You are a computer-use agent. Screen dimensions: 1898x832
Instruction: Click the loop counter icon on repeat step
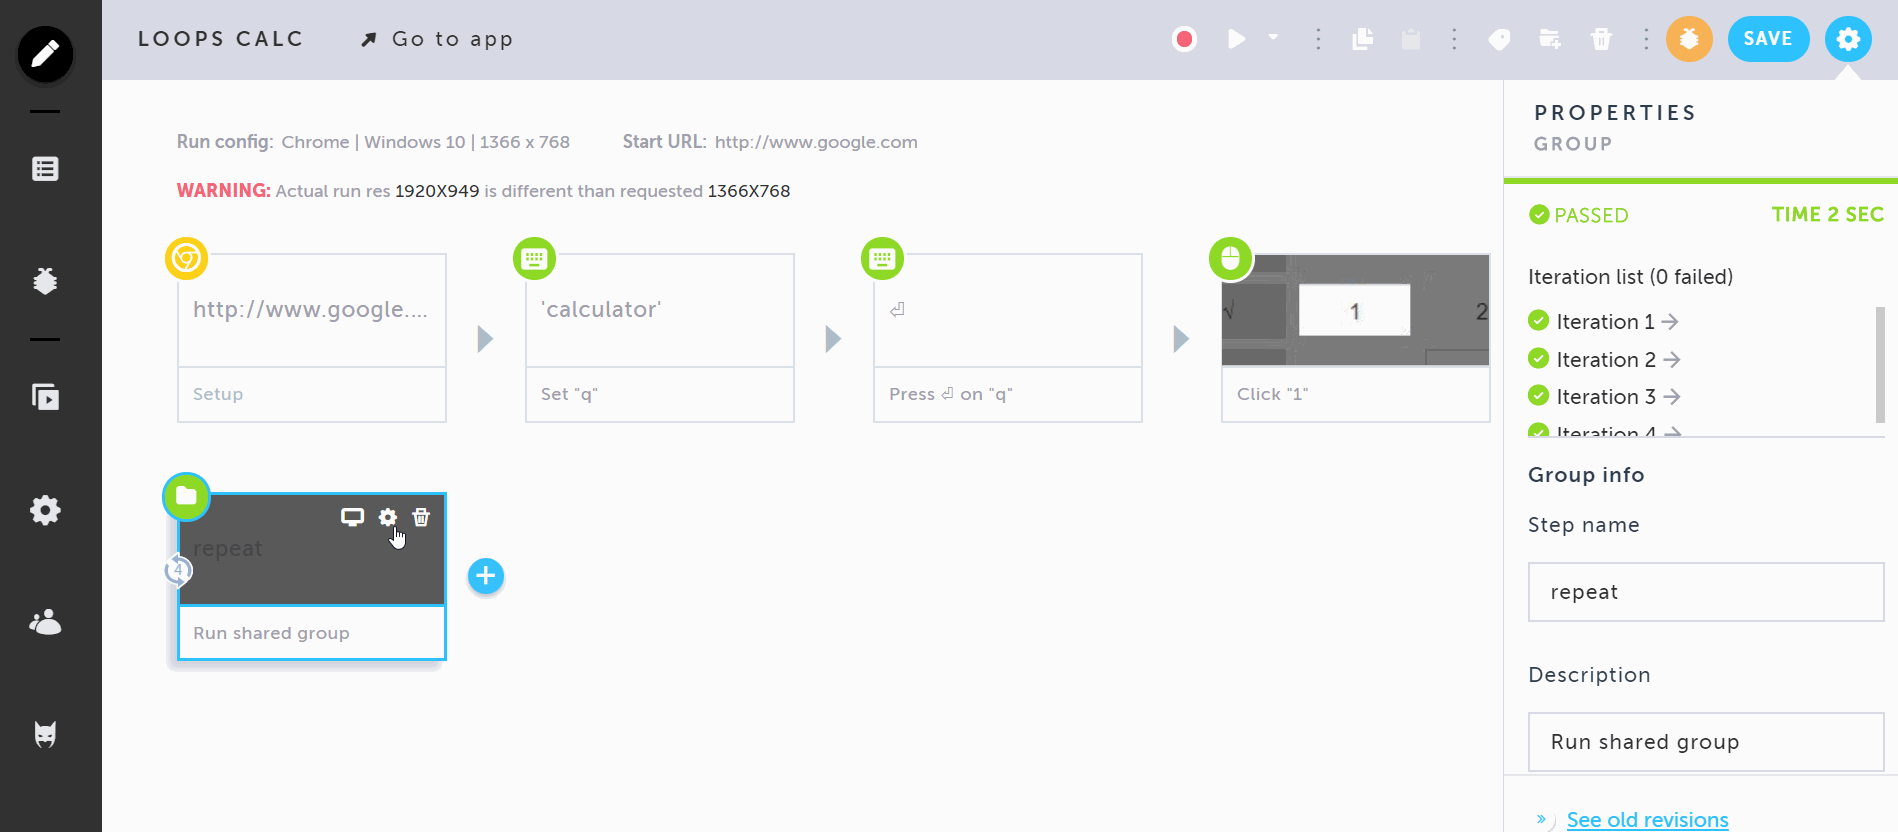(178, 571)
